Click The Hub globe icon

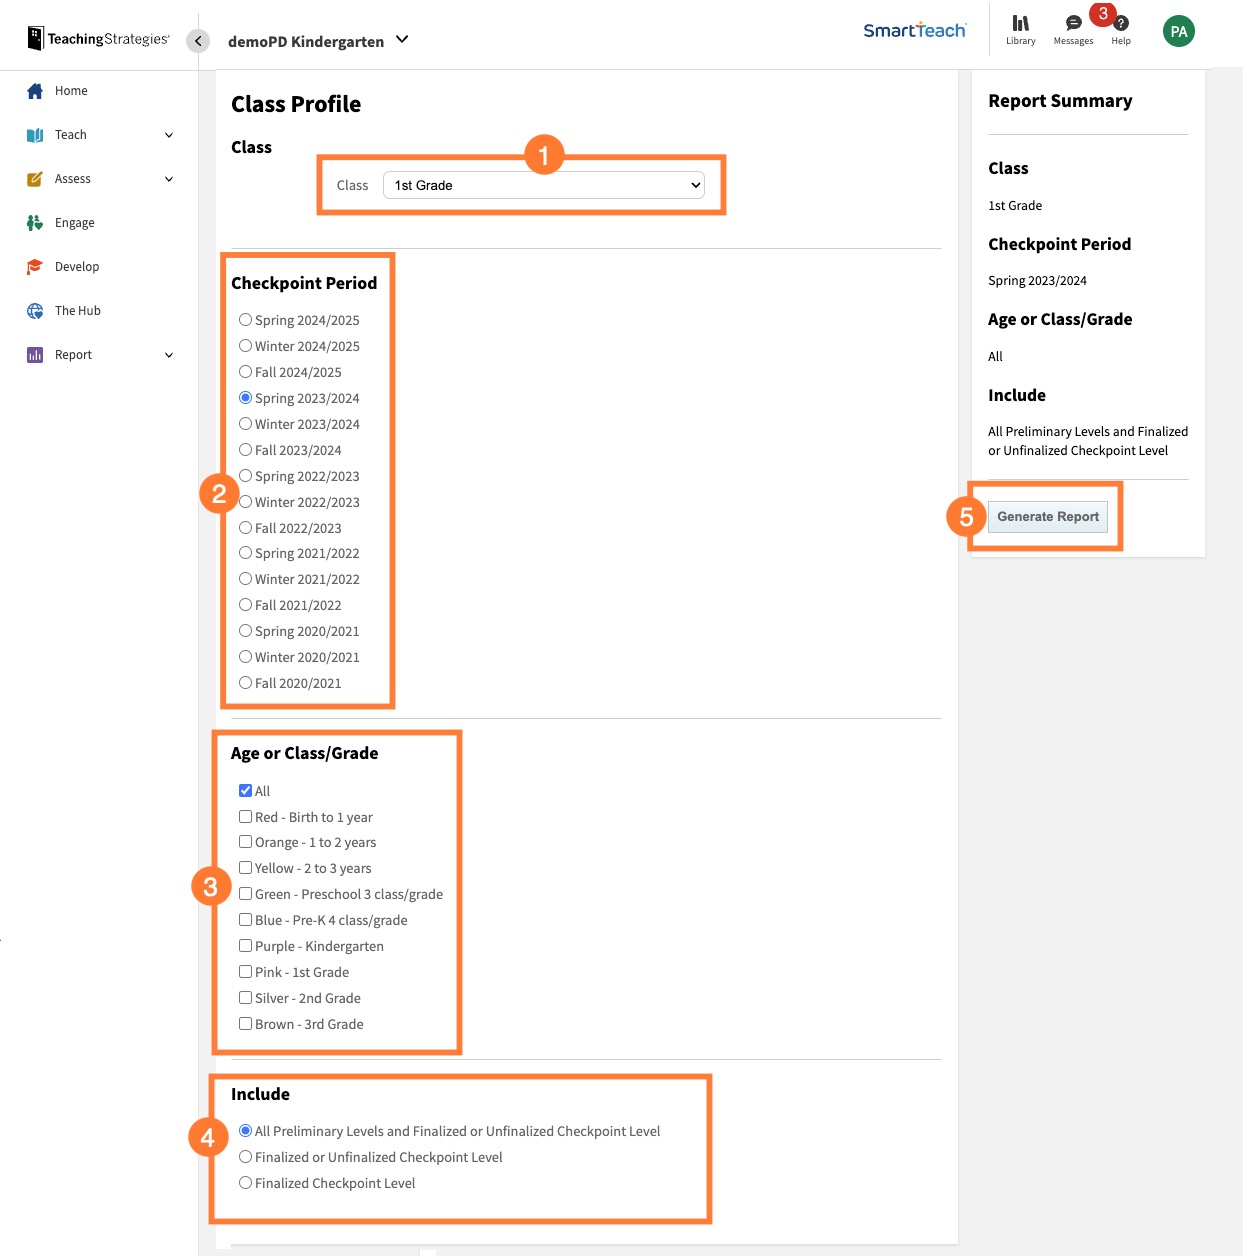click(x=33, y=310)
